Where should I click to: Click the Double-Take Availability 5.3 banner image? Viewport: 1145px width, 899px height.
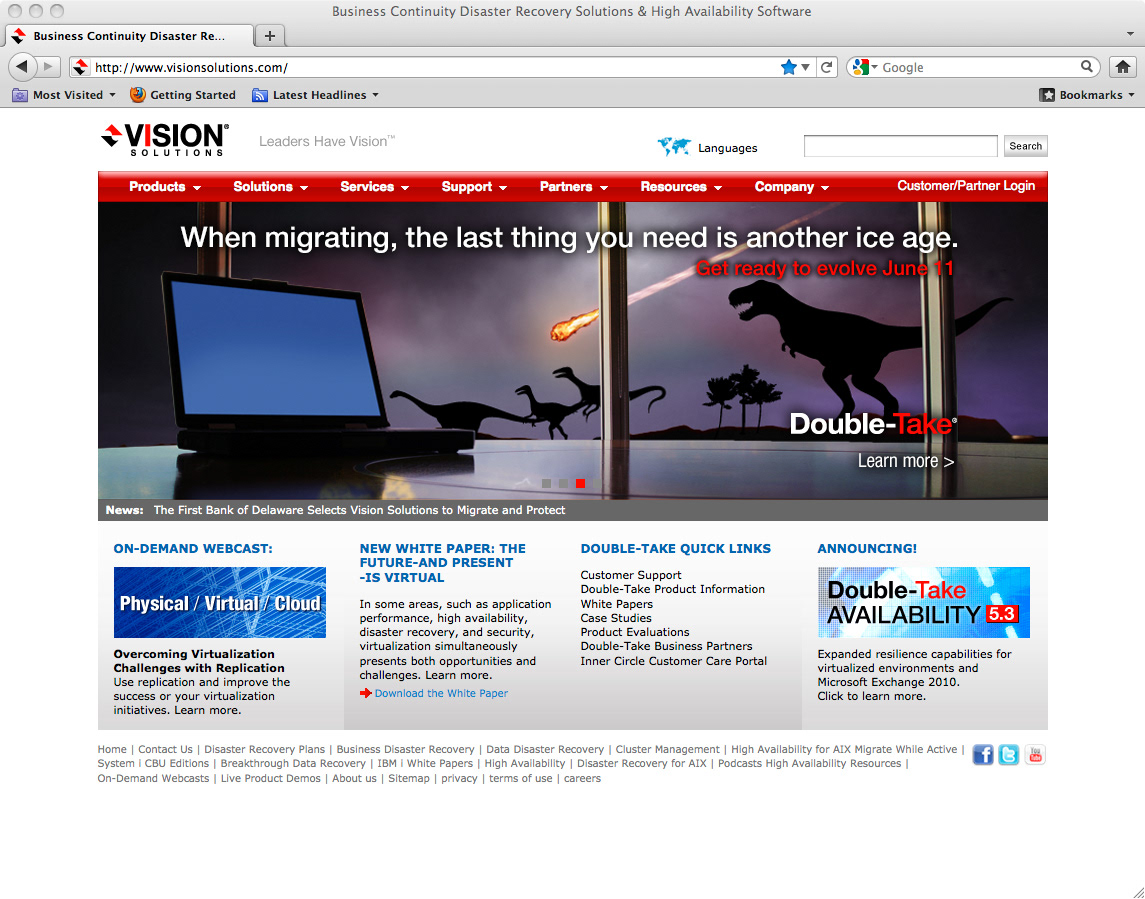click(x=924, y=602)
